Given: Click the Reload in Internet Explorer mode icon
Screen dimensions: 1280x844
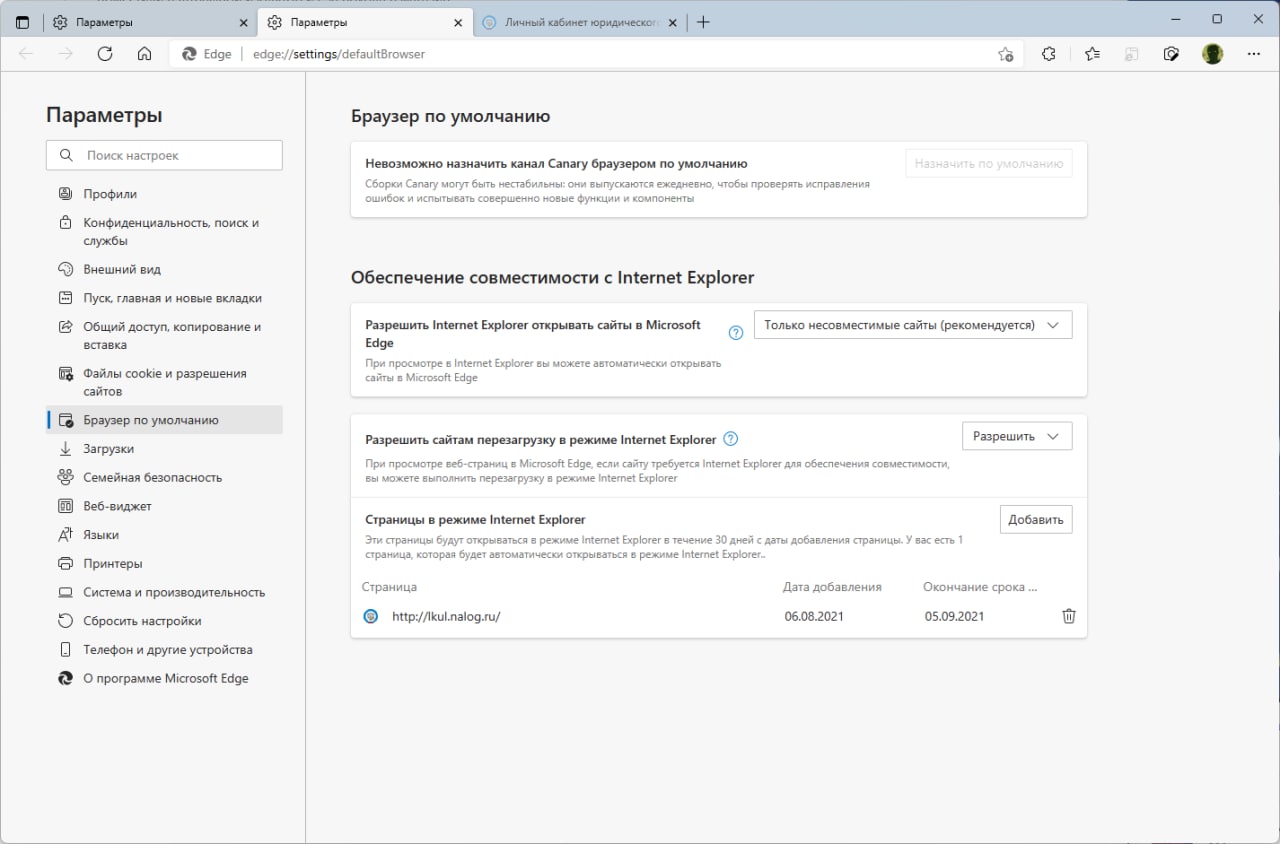Looking at the screenshot, I should (x=1132, y=54).
